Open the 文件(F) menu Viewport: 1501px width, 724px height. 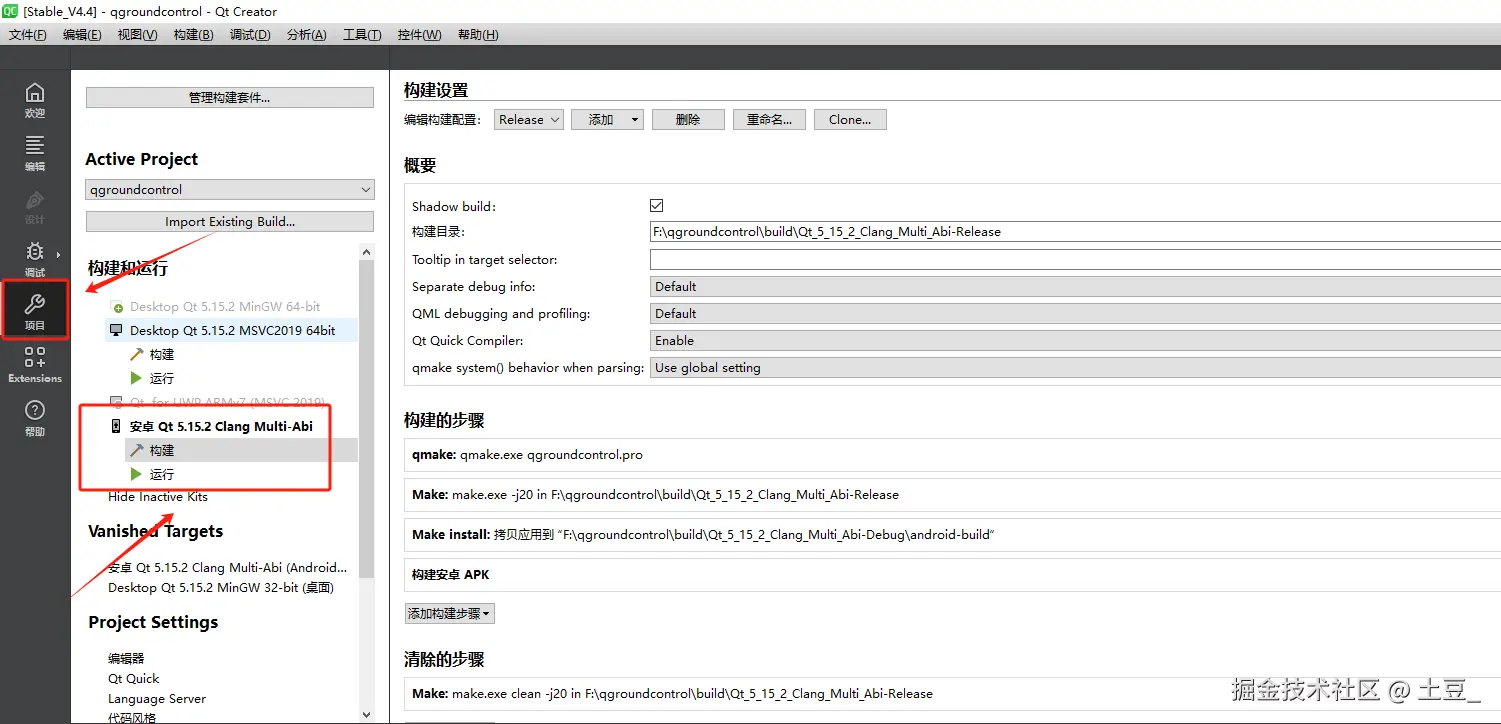tap(28, 34)
